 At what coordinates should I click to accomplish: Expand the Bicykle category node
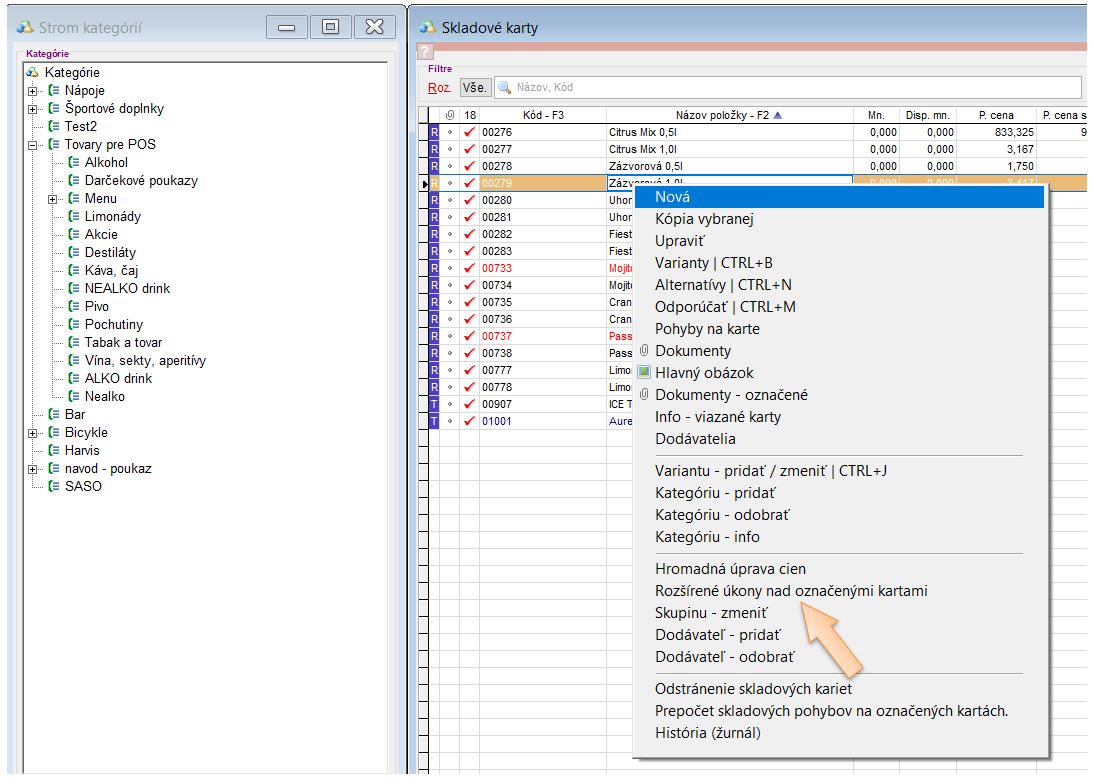click(x=33, y=433)
